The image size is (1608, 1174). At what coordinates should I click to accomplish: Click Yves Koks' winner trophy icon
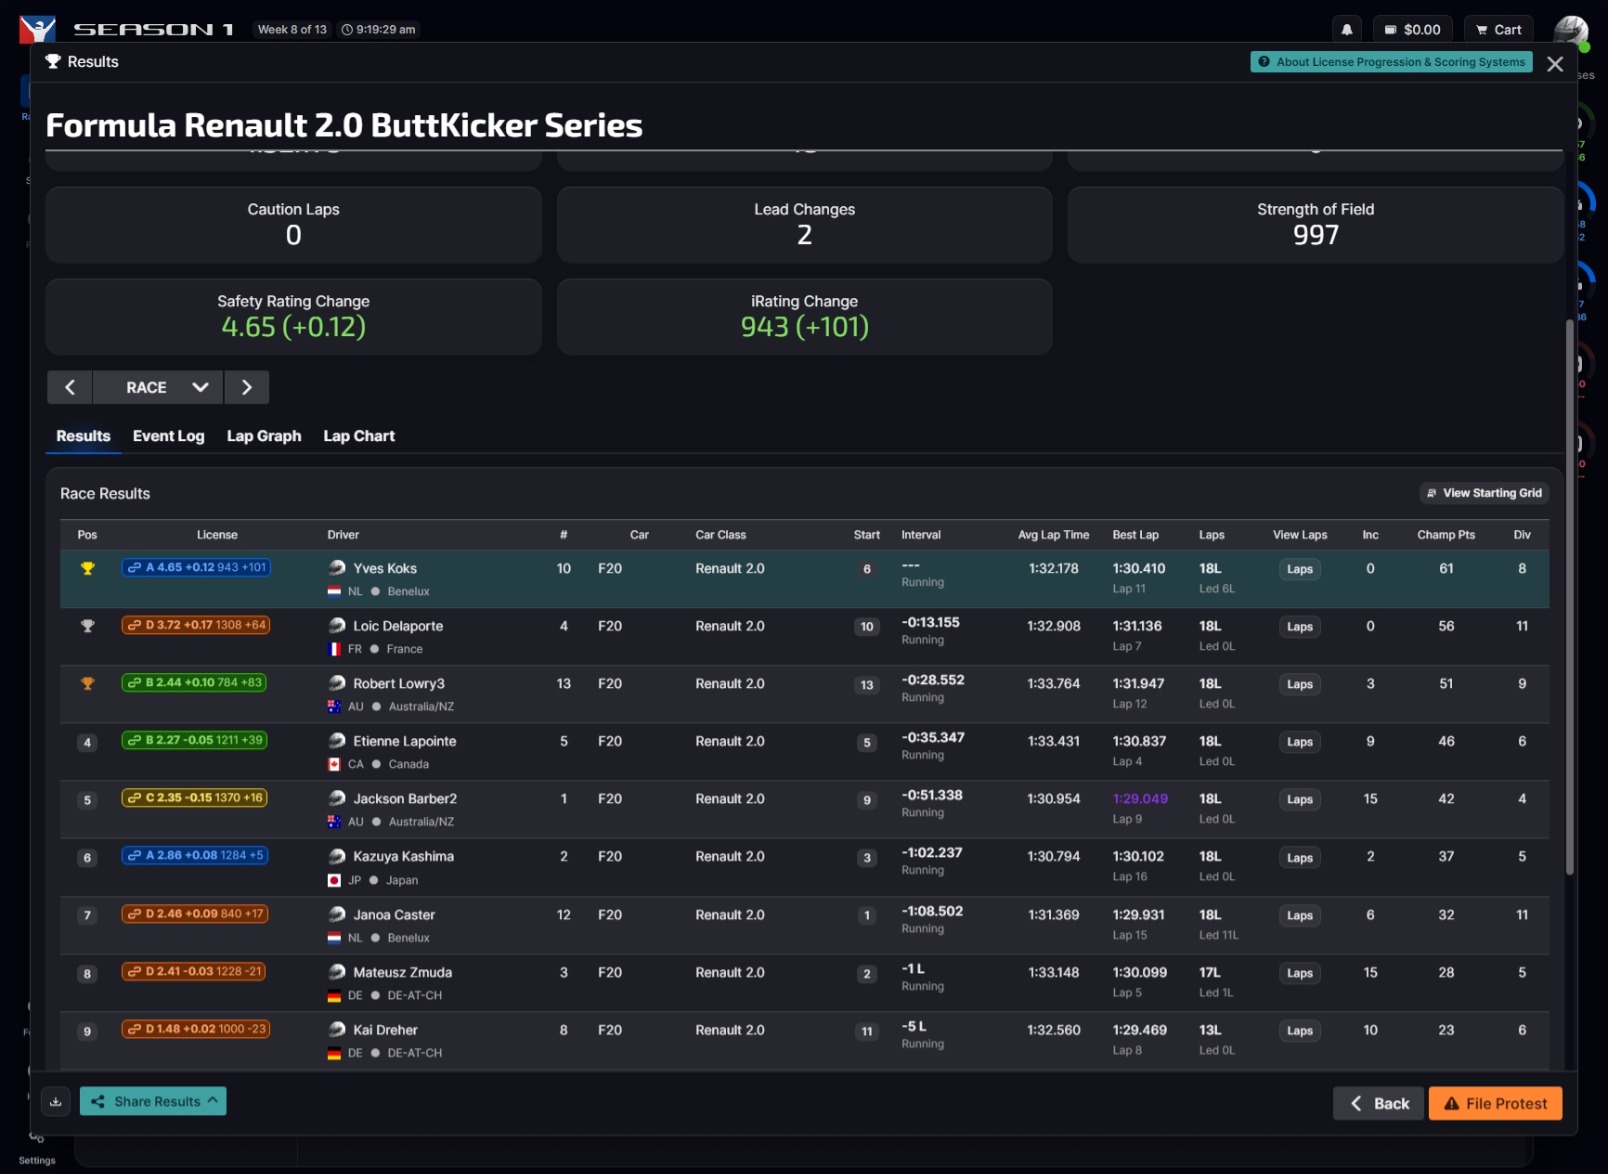pyautogui.click(x=87, y=567)
